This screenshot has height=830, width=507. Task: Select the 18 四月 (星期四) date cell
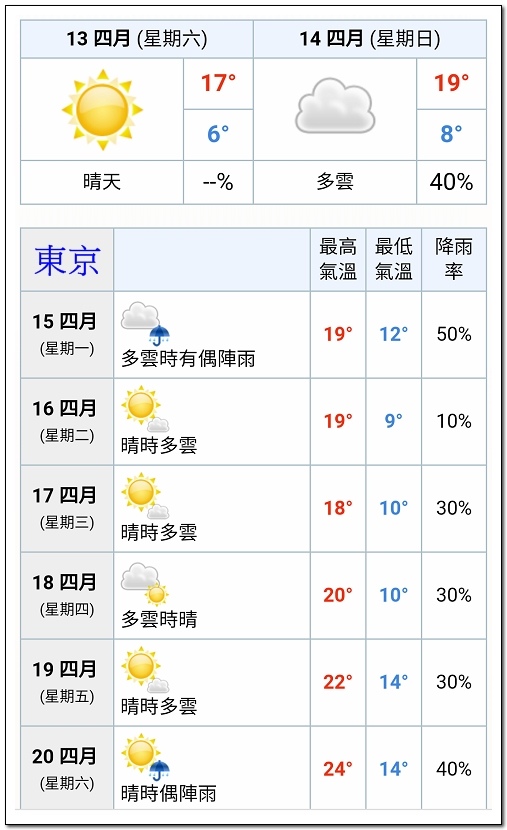(x=67, y=596)
